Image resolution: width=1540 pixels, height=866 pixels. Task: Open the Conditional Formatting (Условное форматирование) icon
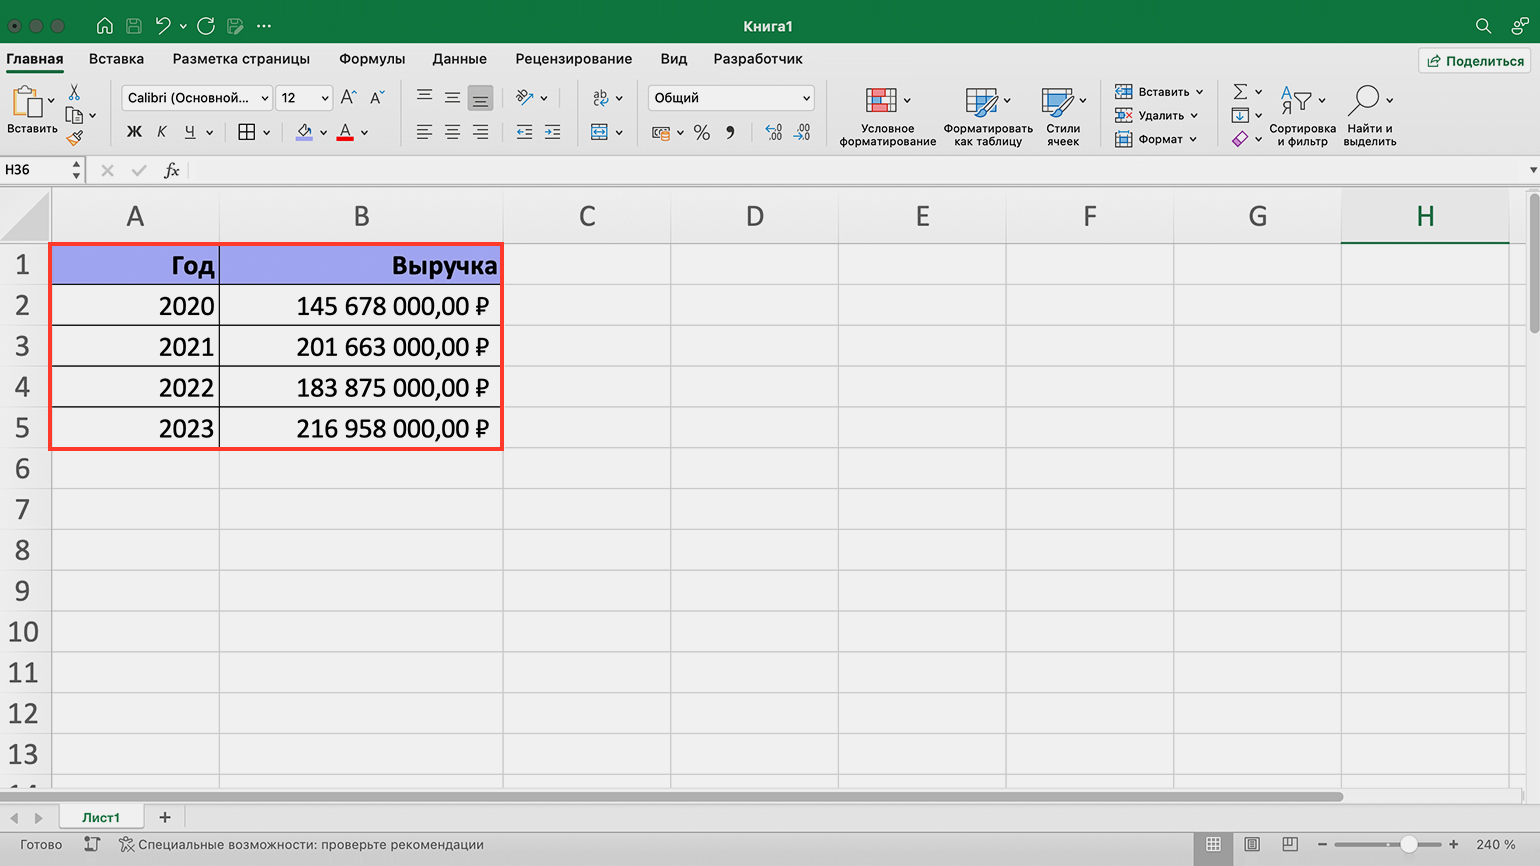pyautogui.click(x=881, y=100)
